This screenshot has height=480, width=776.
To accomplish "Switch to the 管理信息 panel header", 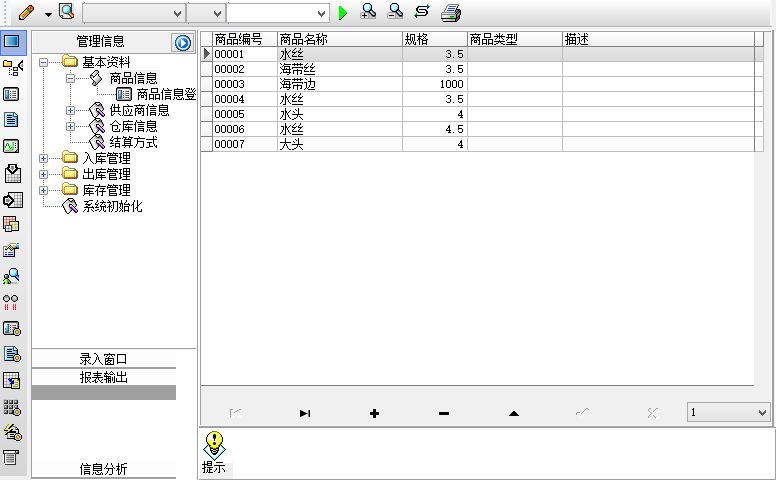I will point(100,41).
